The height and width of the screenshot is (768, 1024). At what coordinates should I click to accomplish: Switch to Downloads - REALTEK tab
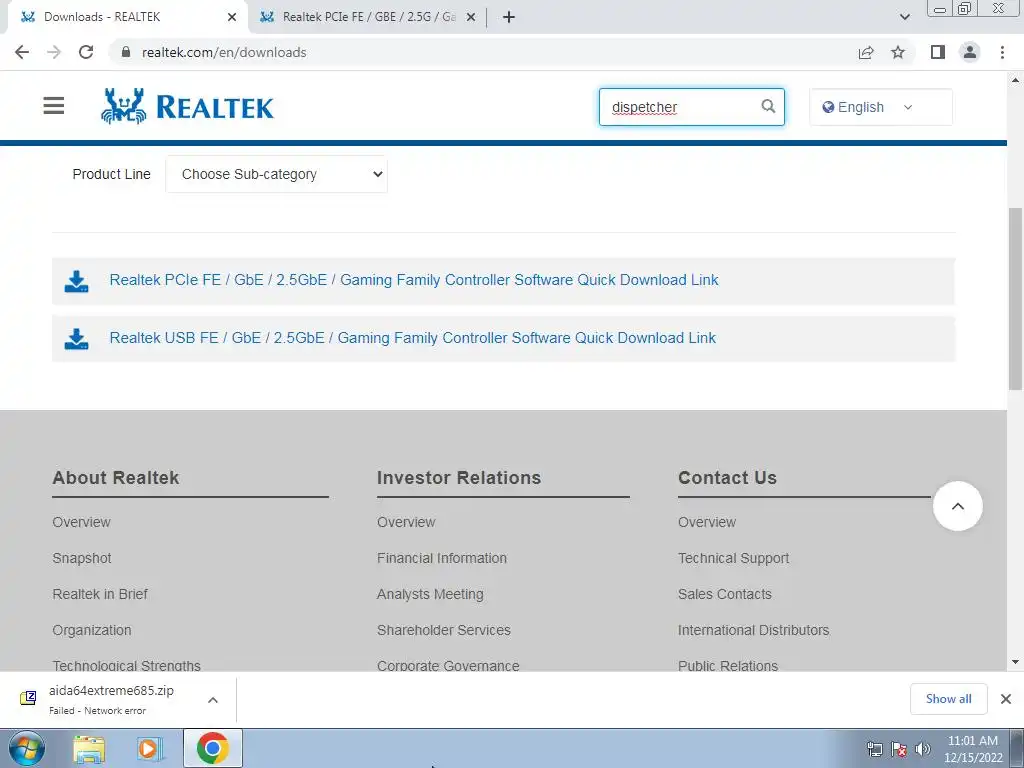point(127,17)
